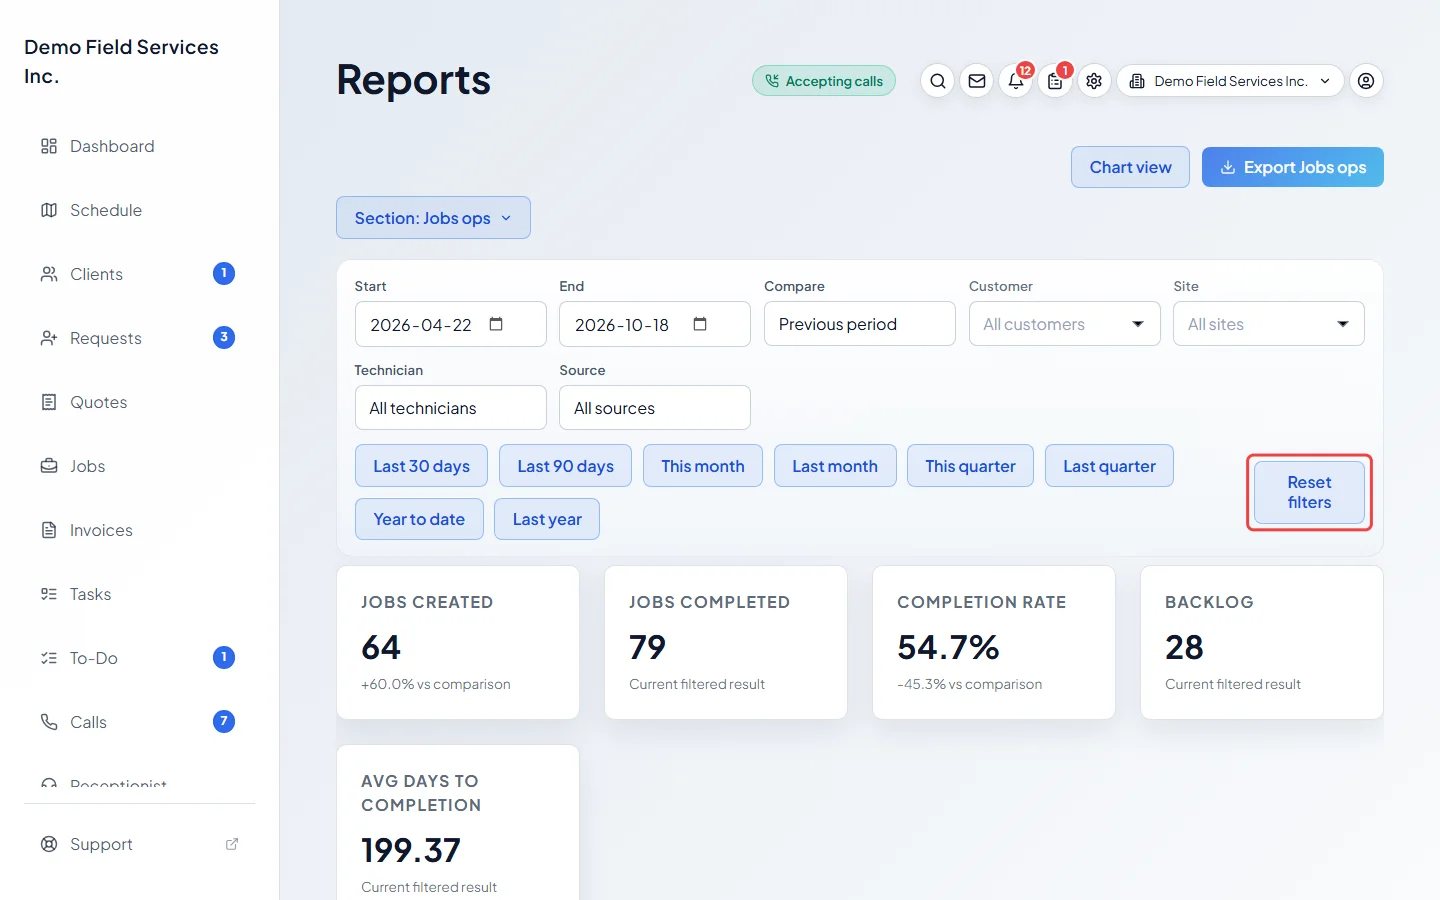Open the All customers dropdown
Screen dimensions: 1440x900
coord(1064,324)
